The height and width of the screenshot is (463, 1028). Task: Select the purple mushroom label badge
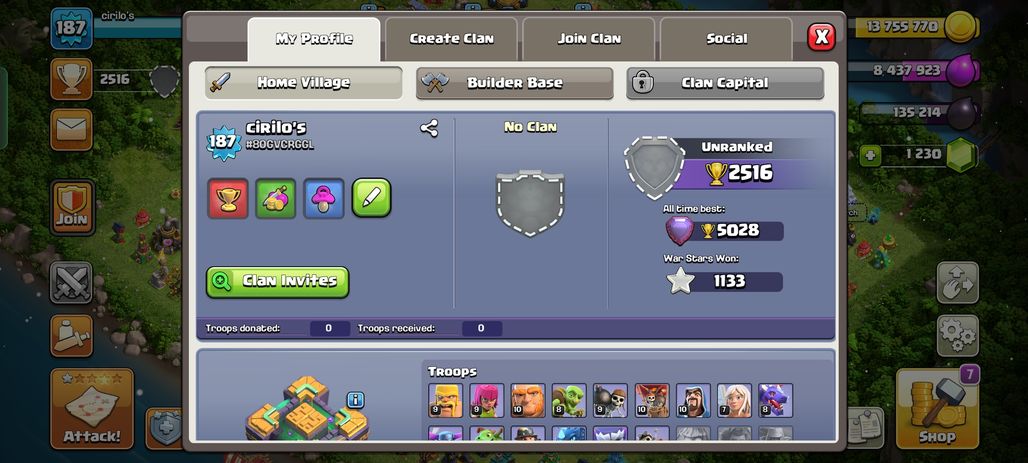click(x=323, y=198)
